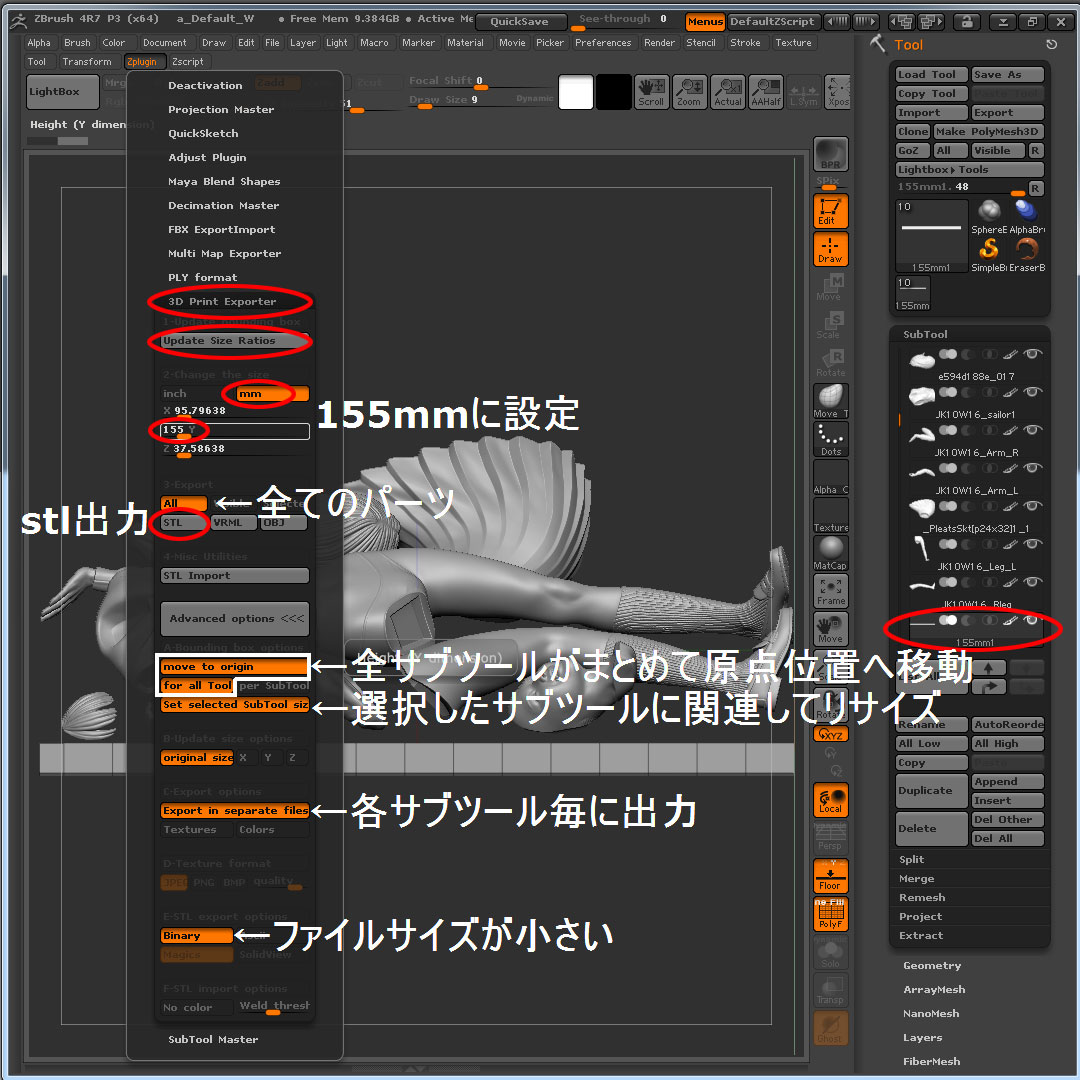Click the Scale transform icon
1080x1080 pixels.
(831, 324)
